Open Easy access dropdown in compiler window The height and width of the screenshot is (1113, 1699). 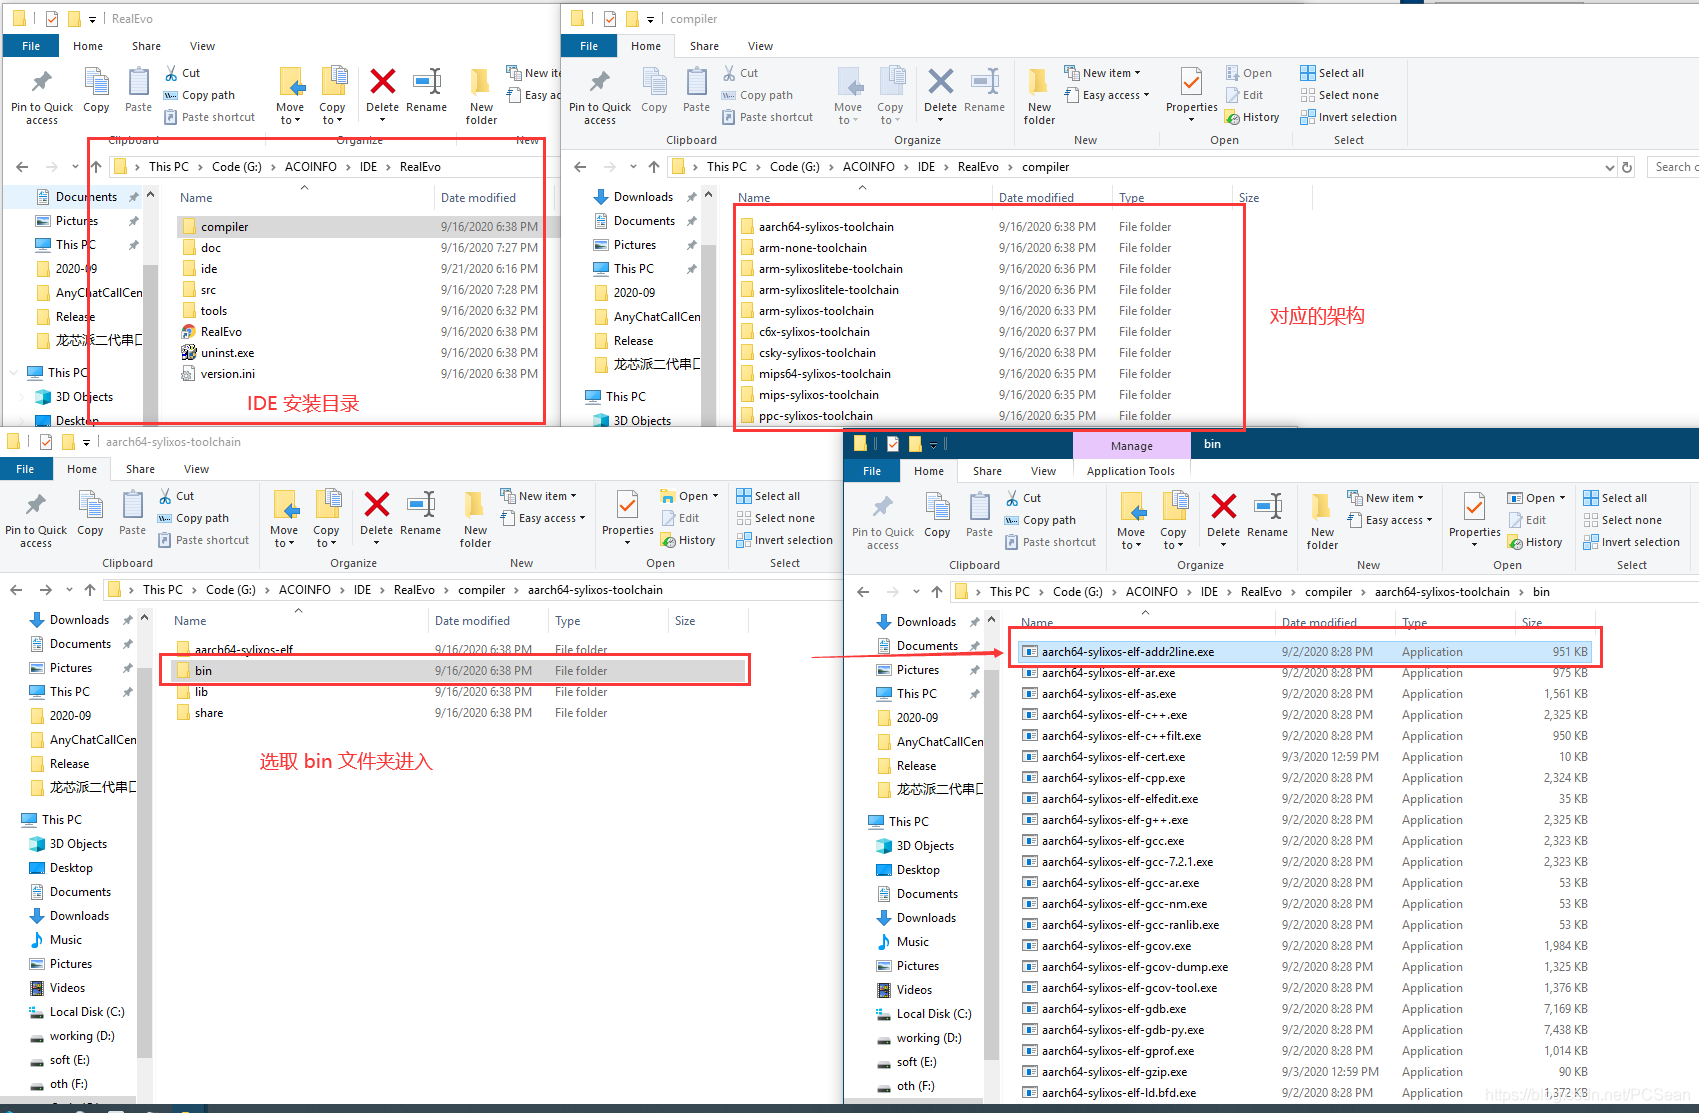pyautogui.click(x=1107, y=95)
